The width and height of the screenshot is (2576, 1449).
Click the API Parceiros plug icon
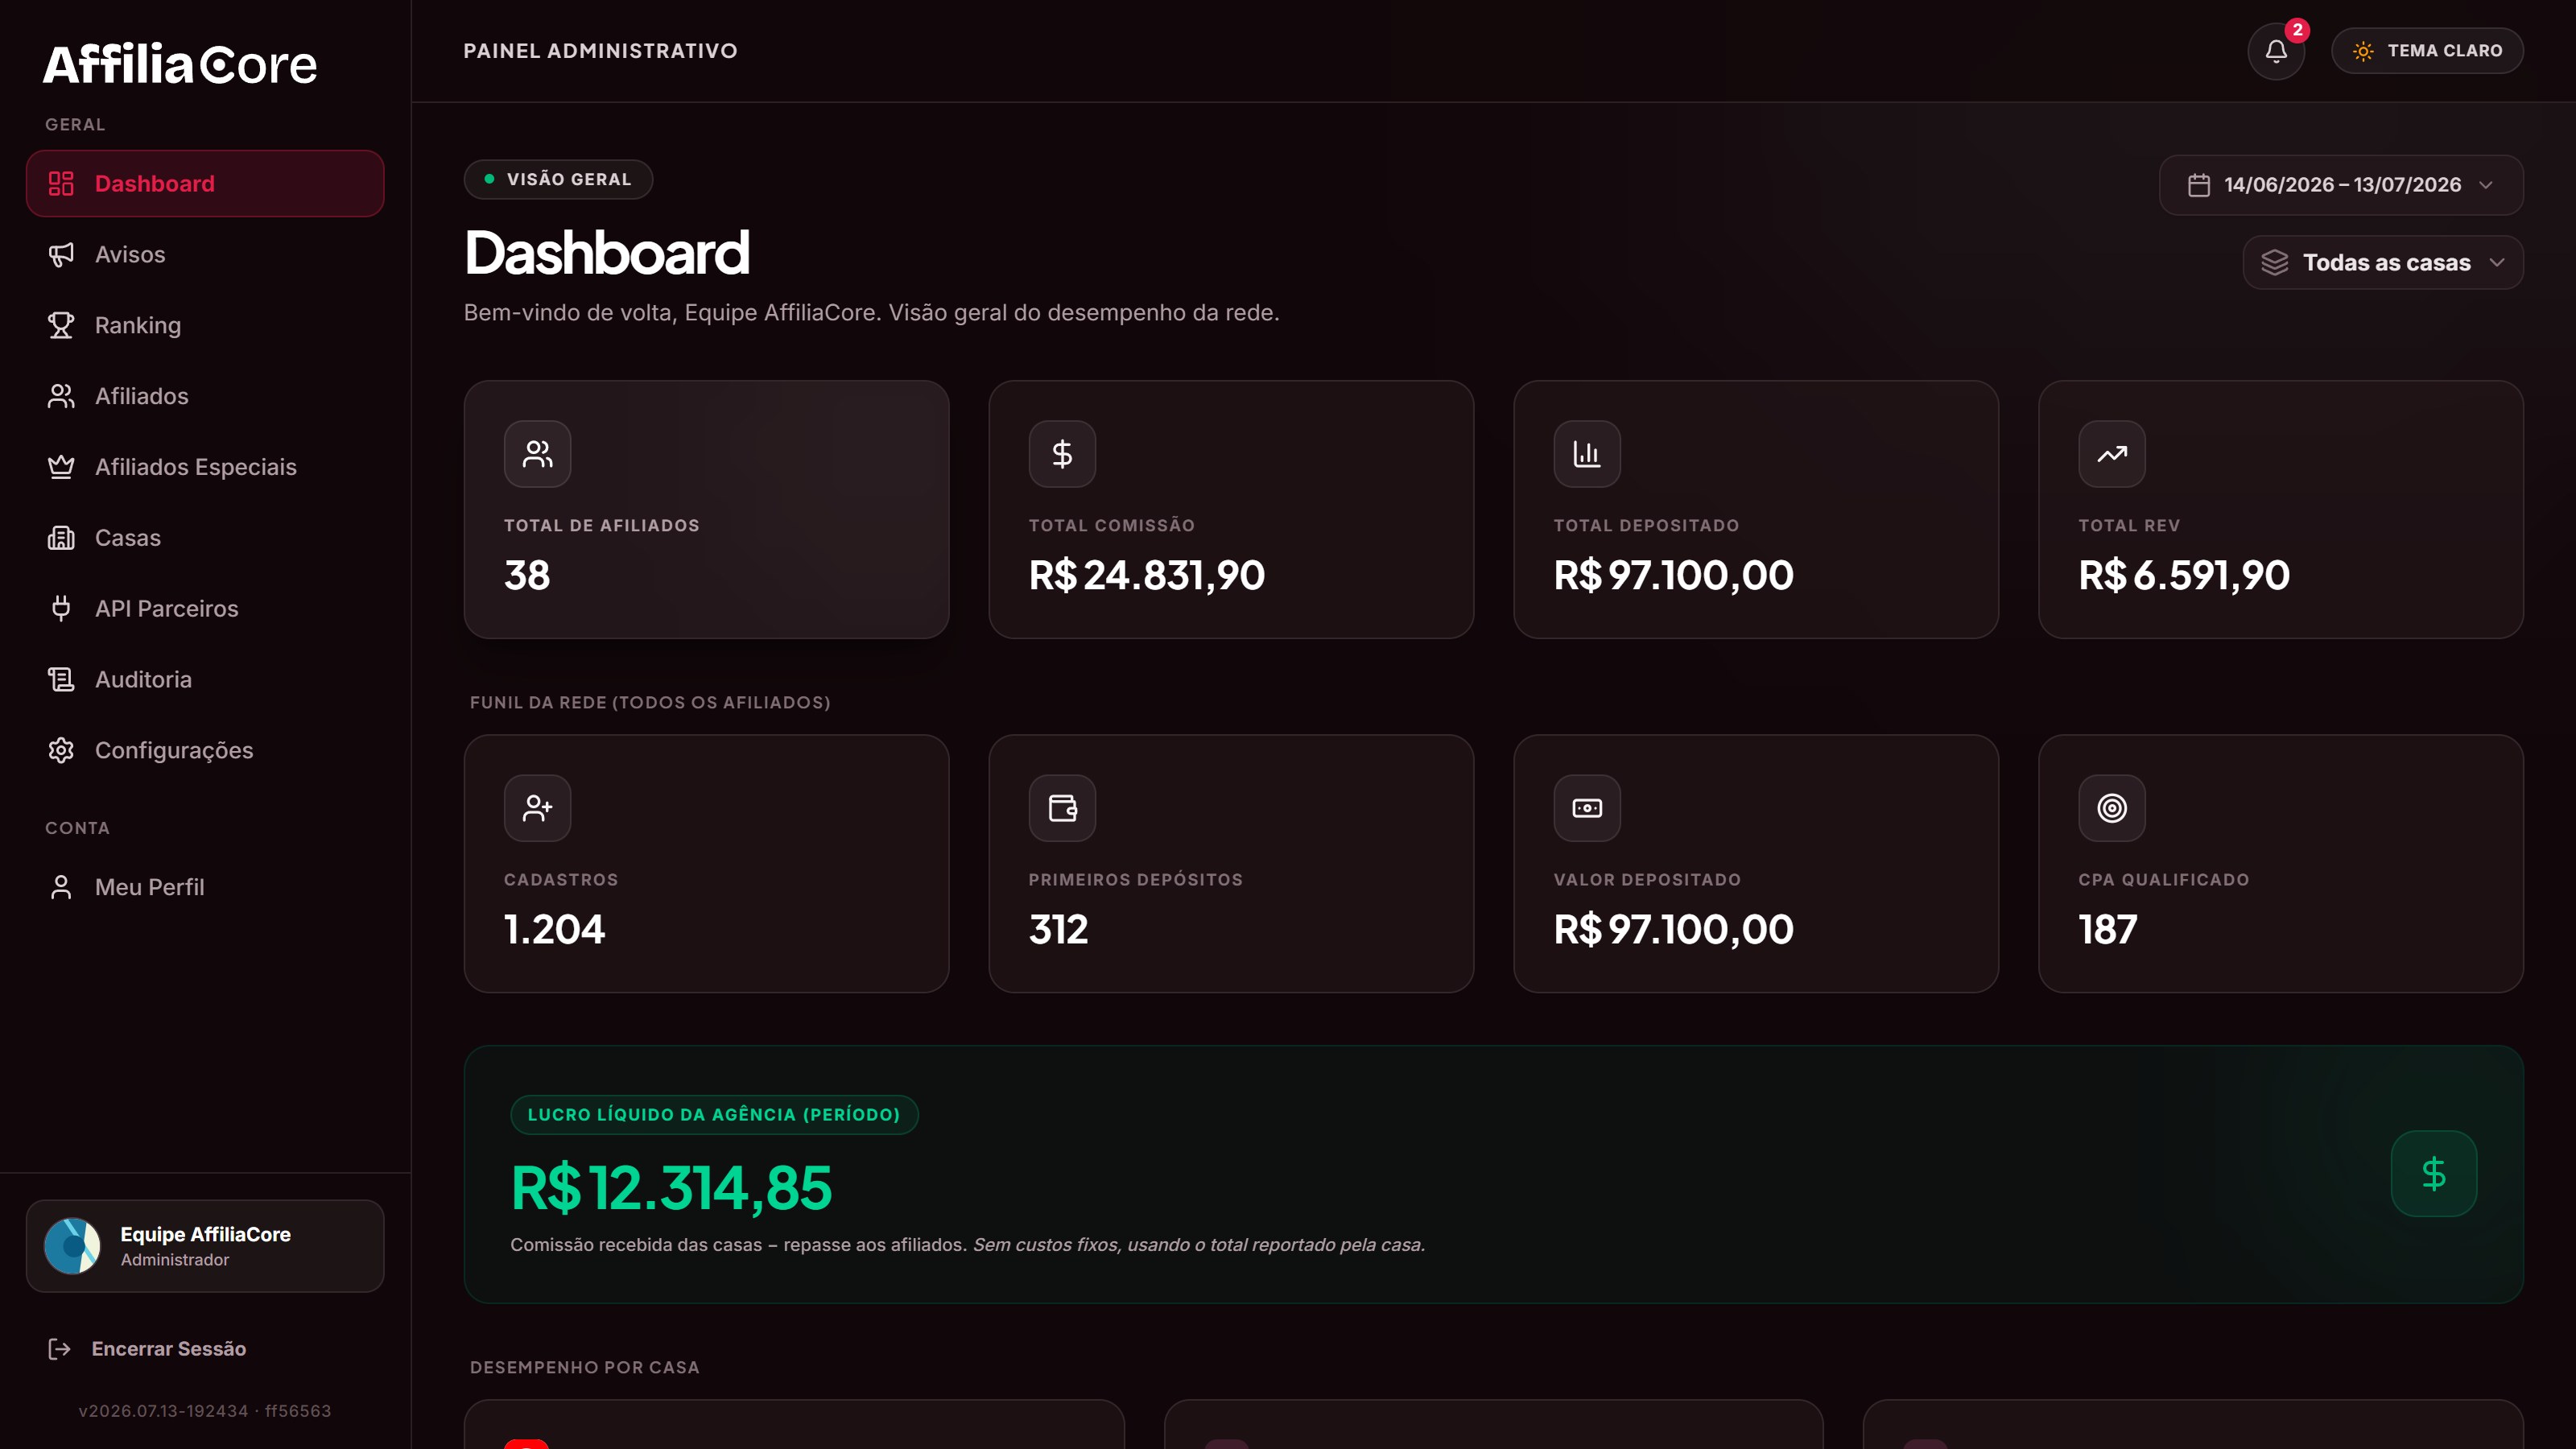tap(61, 608)
